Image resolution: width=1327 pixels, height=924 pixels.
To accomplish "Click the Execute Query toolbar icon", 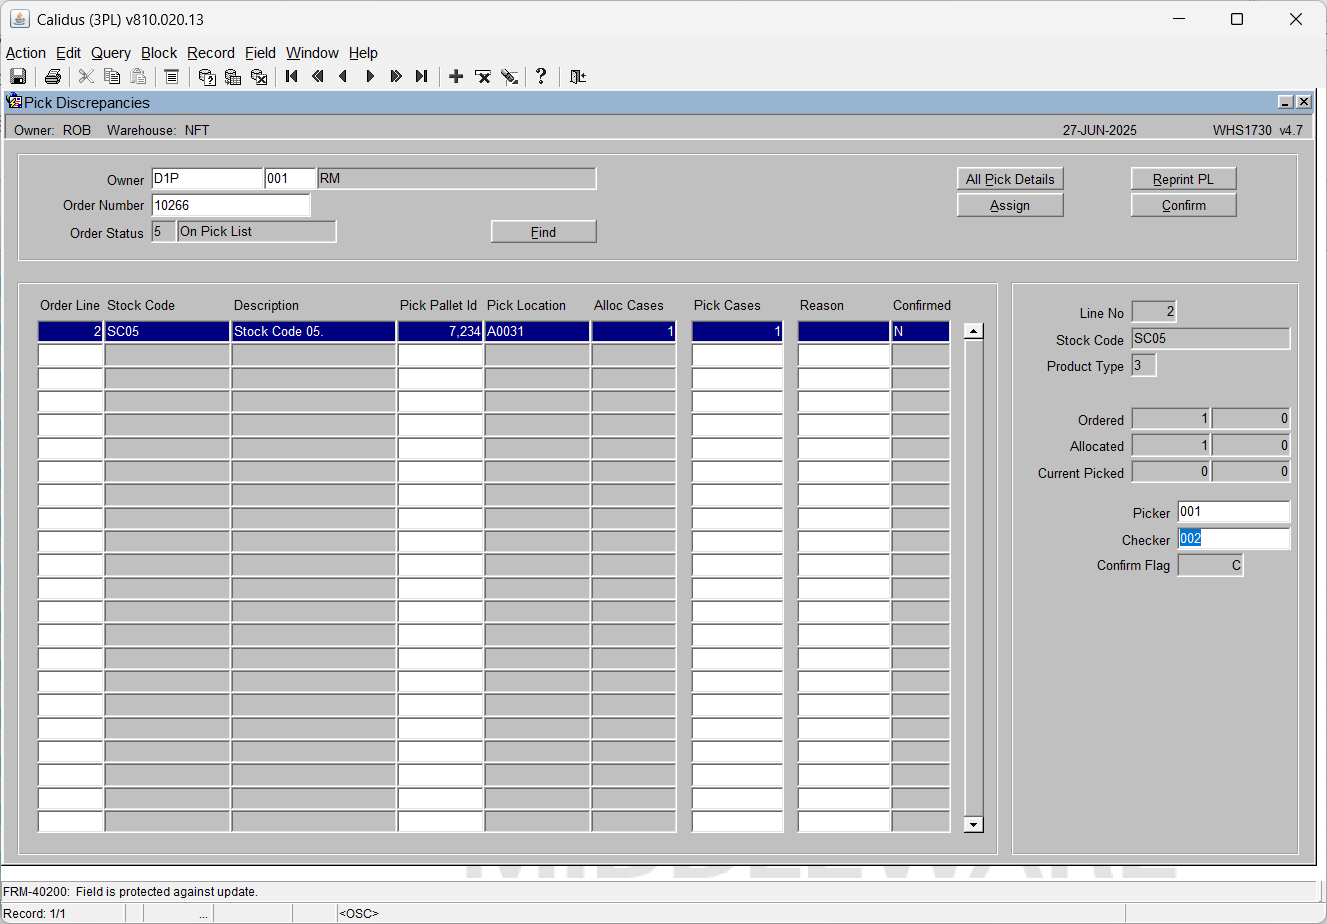I will (x=233, y=77).
